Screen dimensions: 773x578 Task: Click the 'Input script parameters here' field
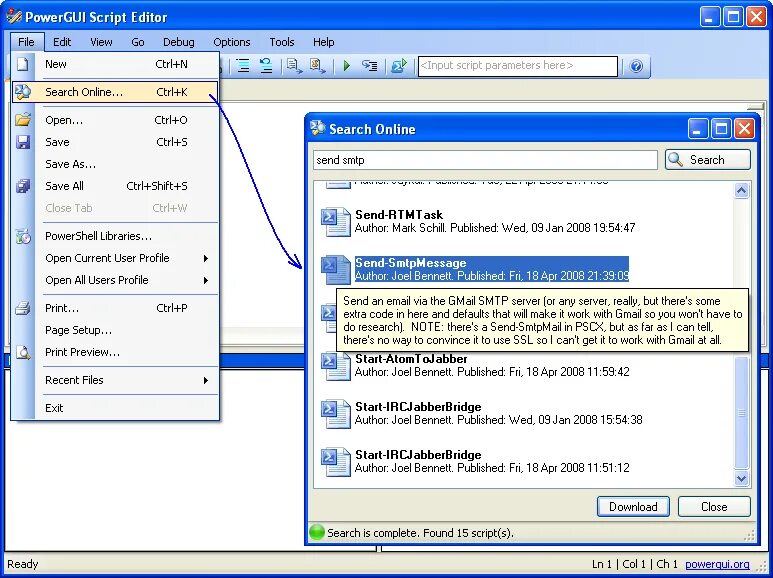click(x=518, y=66)
